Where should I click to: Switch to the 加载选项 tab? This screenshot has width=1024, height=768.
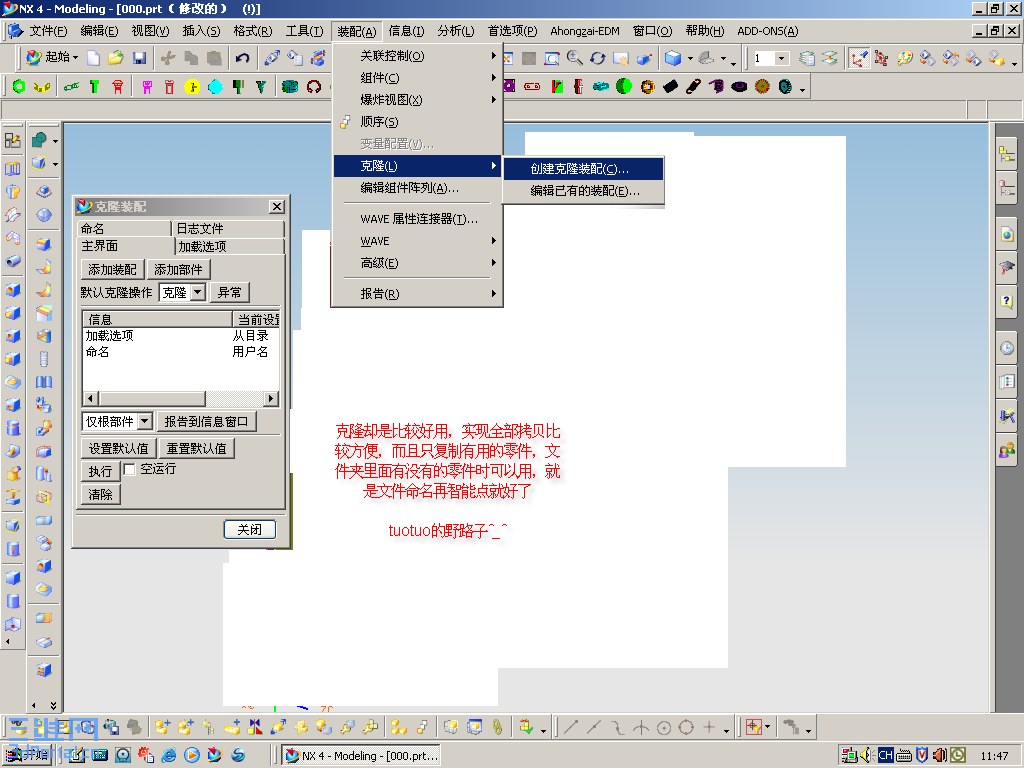230,246
